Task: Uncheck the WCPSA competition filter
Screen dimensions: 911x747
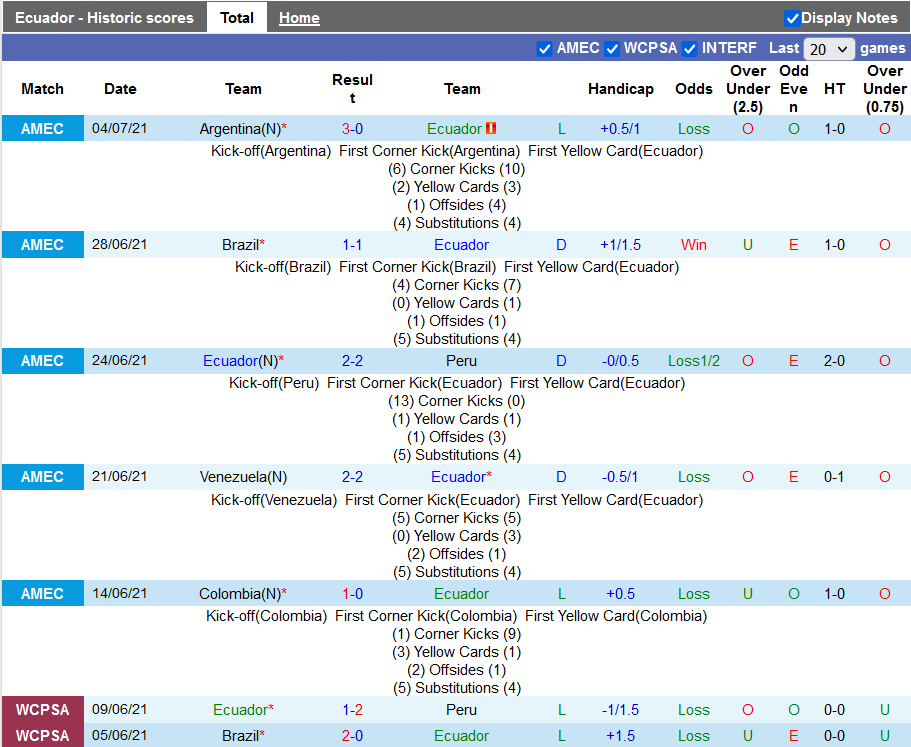Action: tap(612, 49)
